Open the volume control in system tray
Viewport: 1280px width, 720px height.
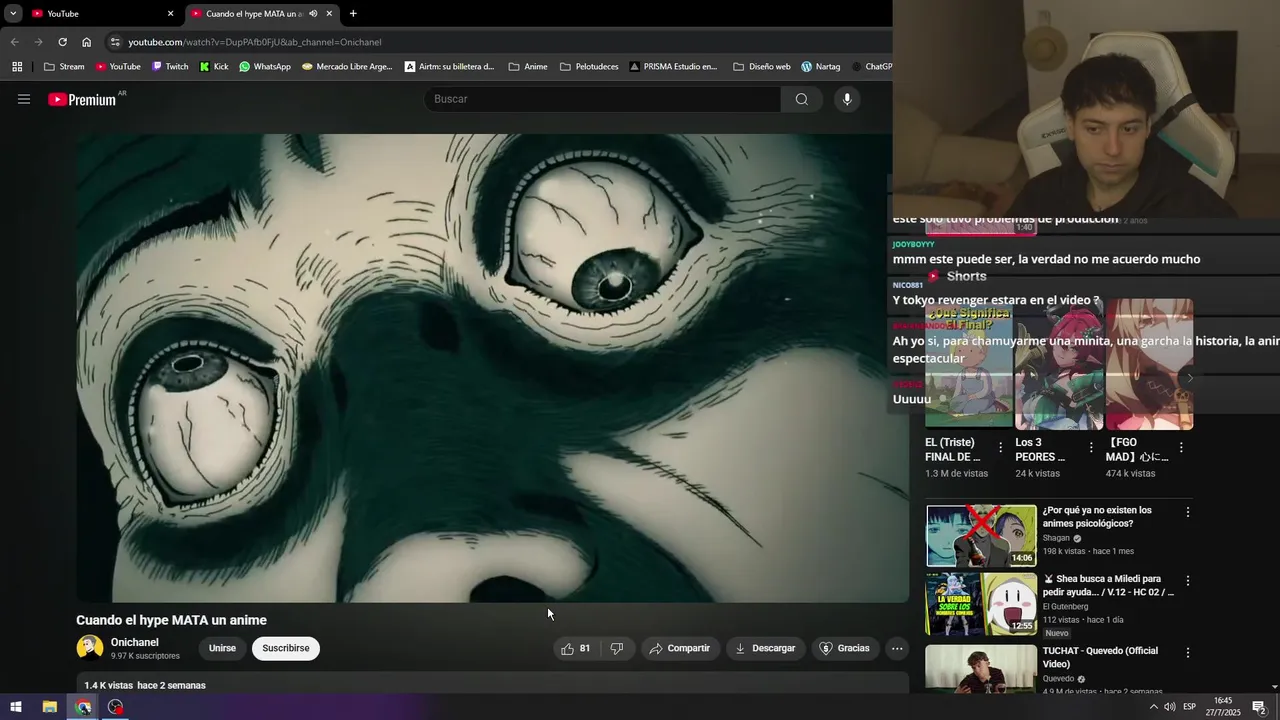coord(1170,707)
